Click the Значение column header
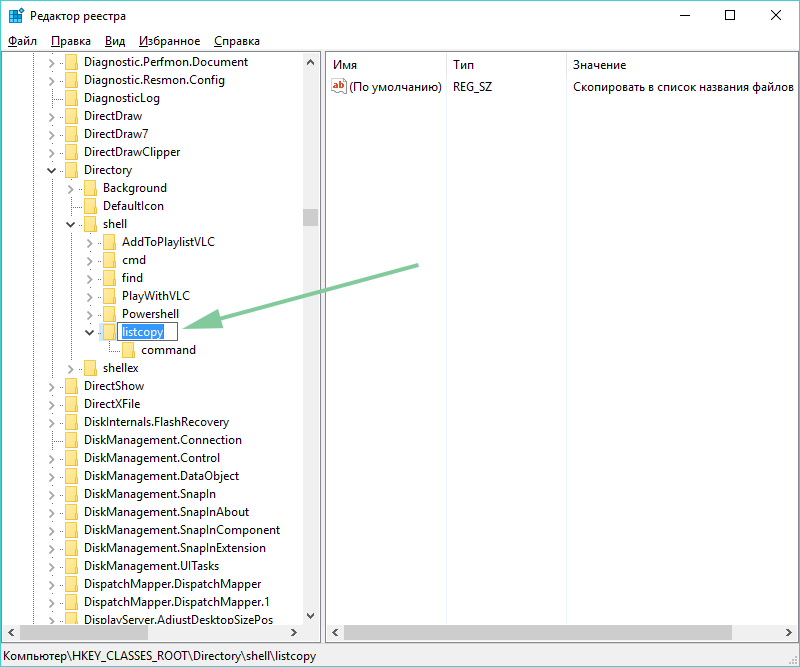This screenshot has height=667, width=800. pos(682,65)
